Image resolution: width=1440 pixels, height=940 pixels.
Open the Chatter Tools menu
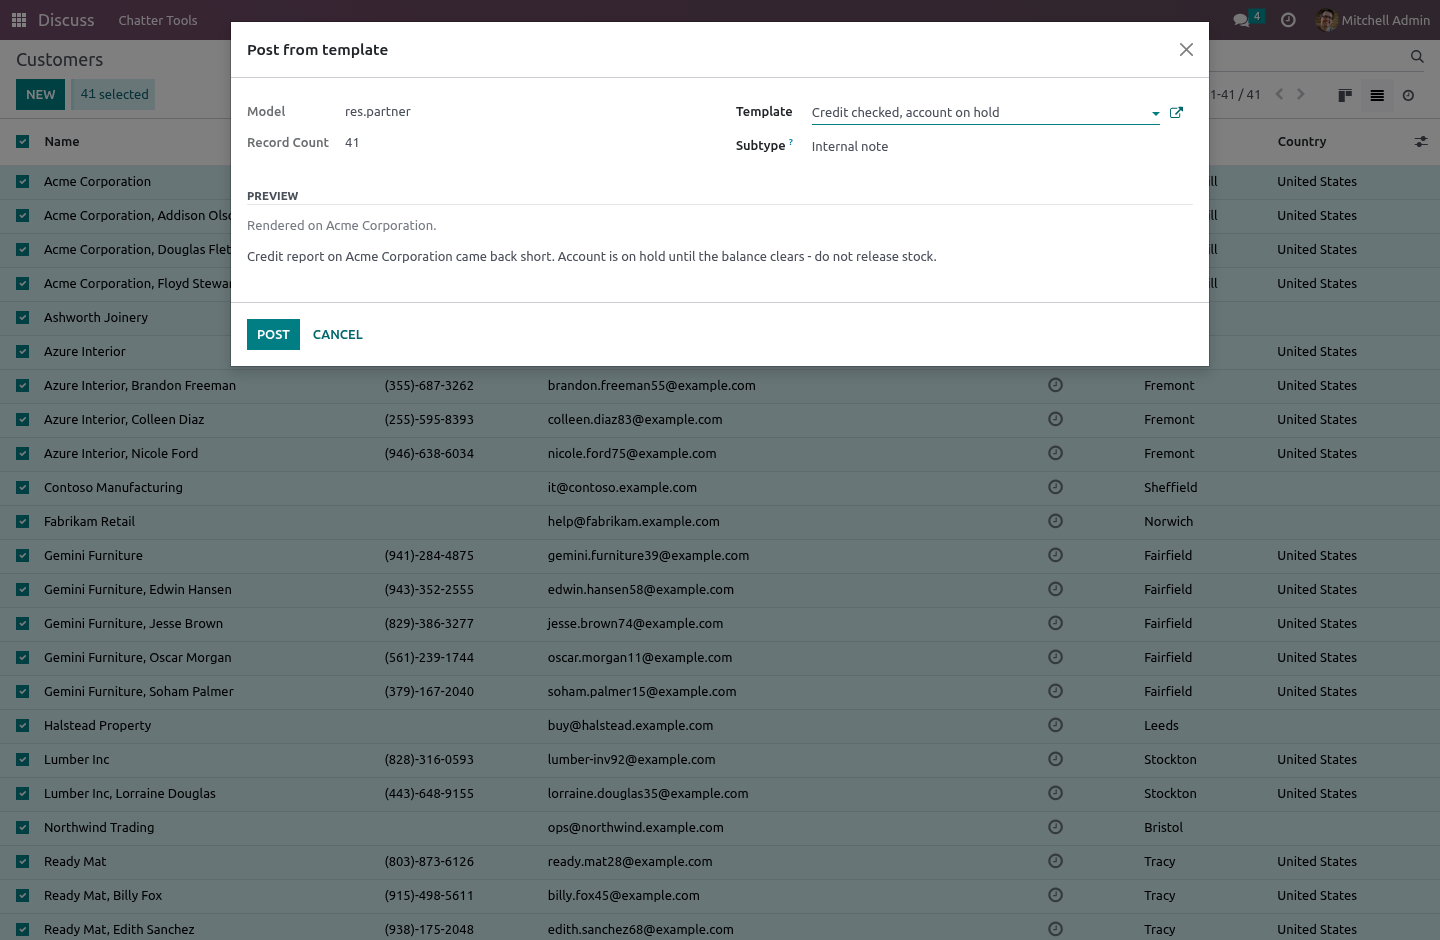click(x=158, y=20)
